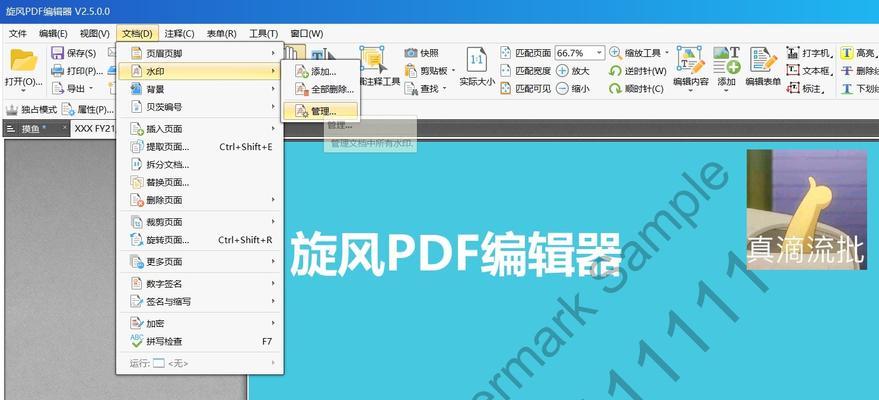The image size is (879, 400).
Task: Choose Rotate Pages (旋转页面...) menu item
Action: pos(200,240)
